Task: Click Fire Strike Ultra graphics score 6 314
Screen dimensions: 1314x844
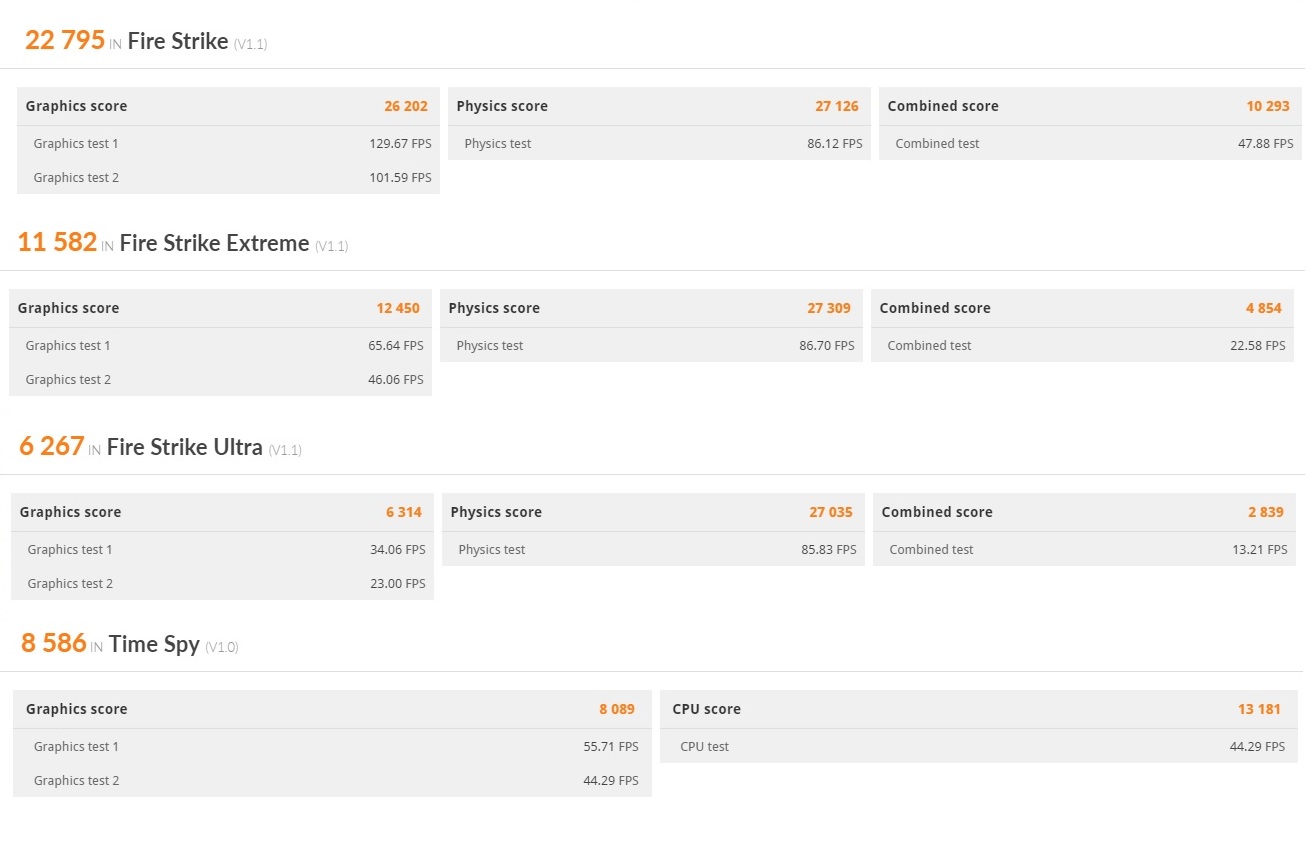Action: click(x=404, y=512)
